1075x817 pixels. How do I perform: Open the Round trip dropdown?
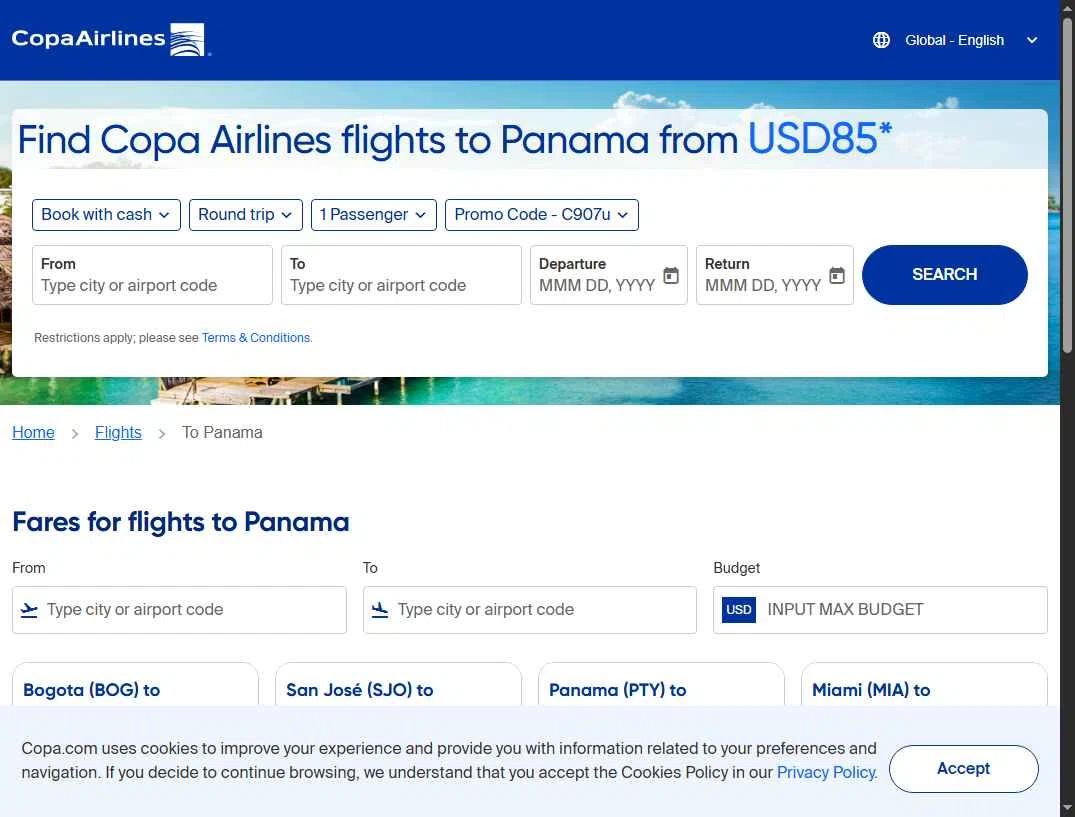[245, 215]
